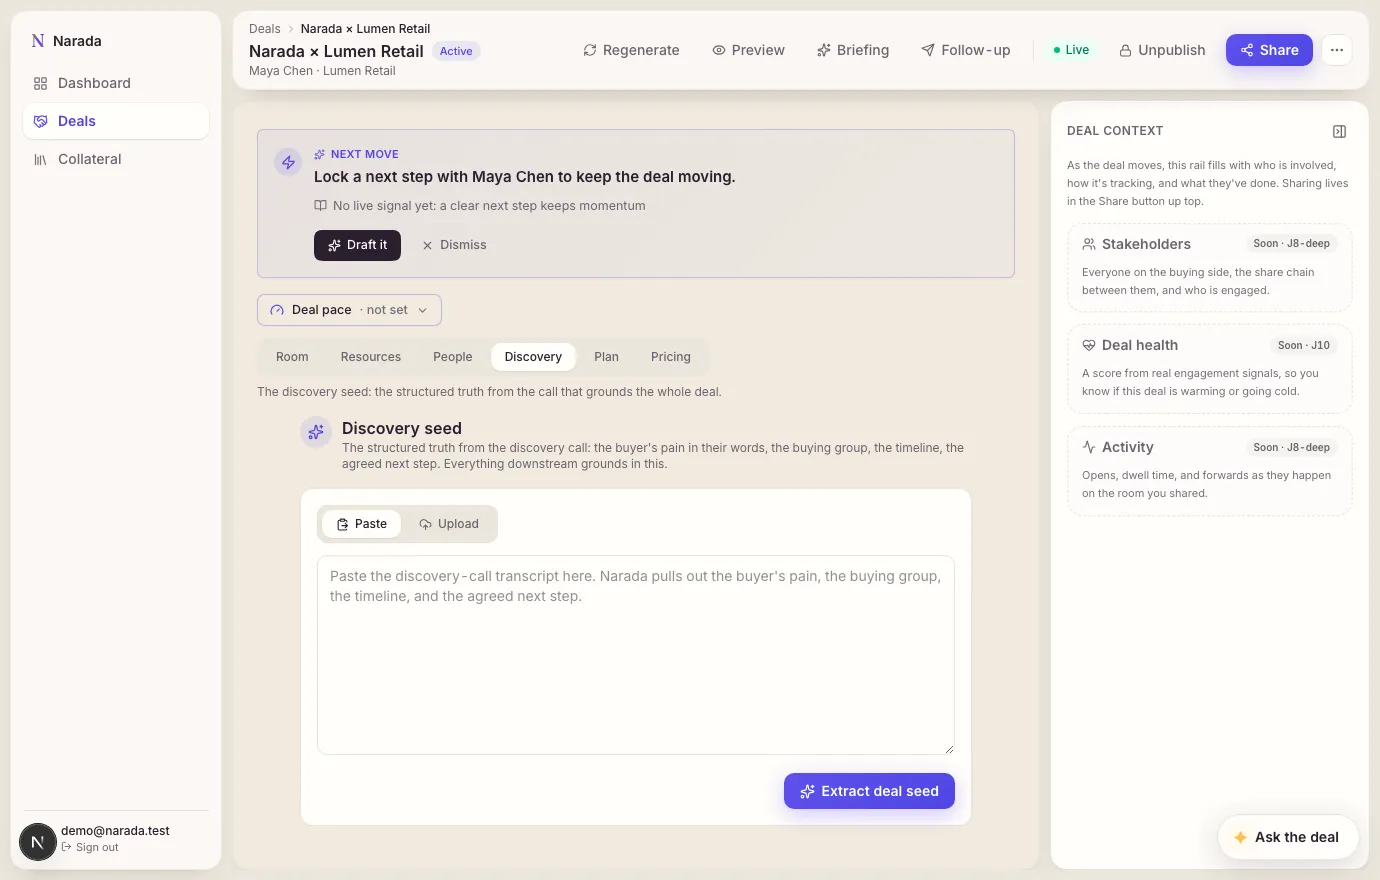
Task: Click the Soon · J10 badge
Action: point(1304,345)
